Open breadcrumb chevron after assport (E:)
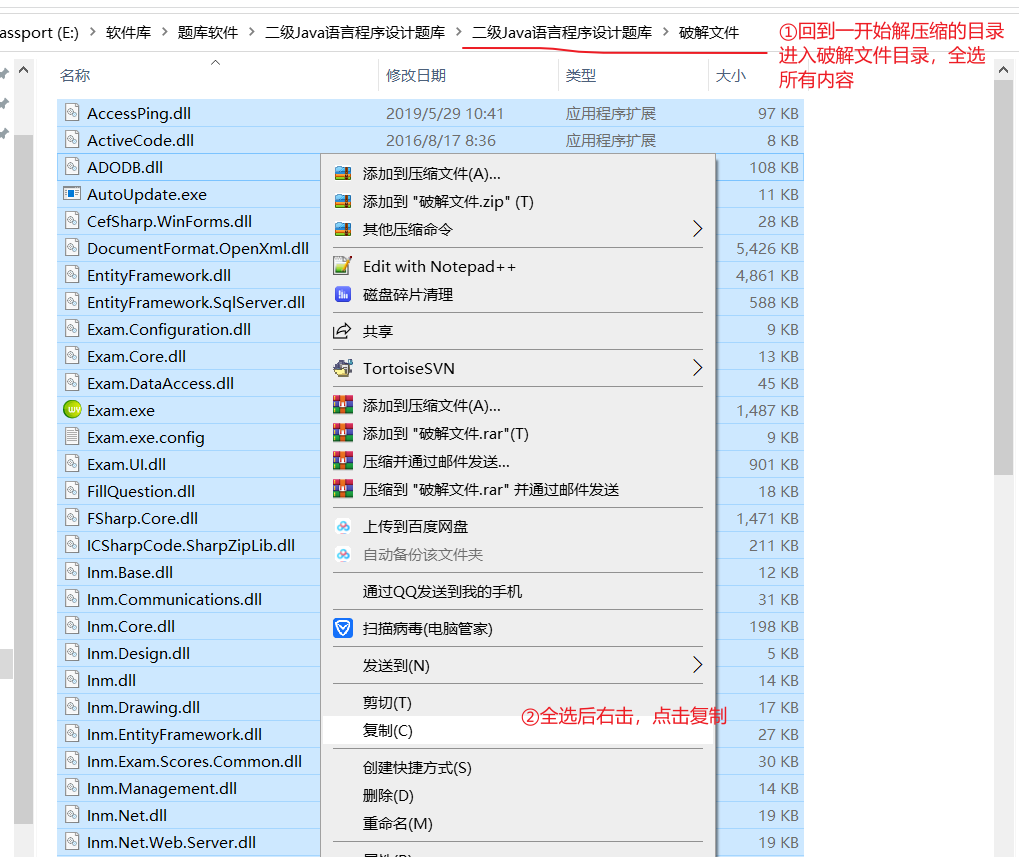This screenshot has height=857, width=1019. (x=92, y=32)
